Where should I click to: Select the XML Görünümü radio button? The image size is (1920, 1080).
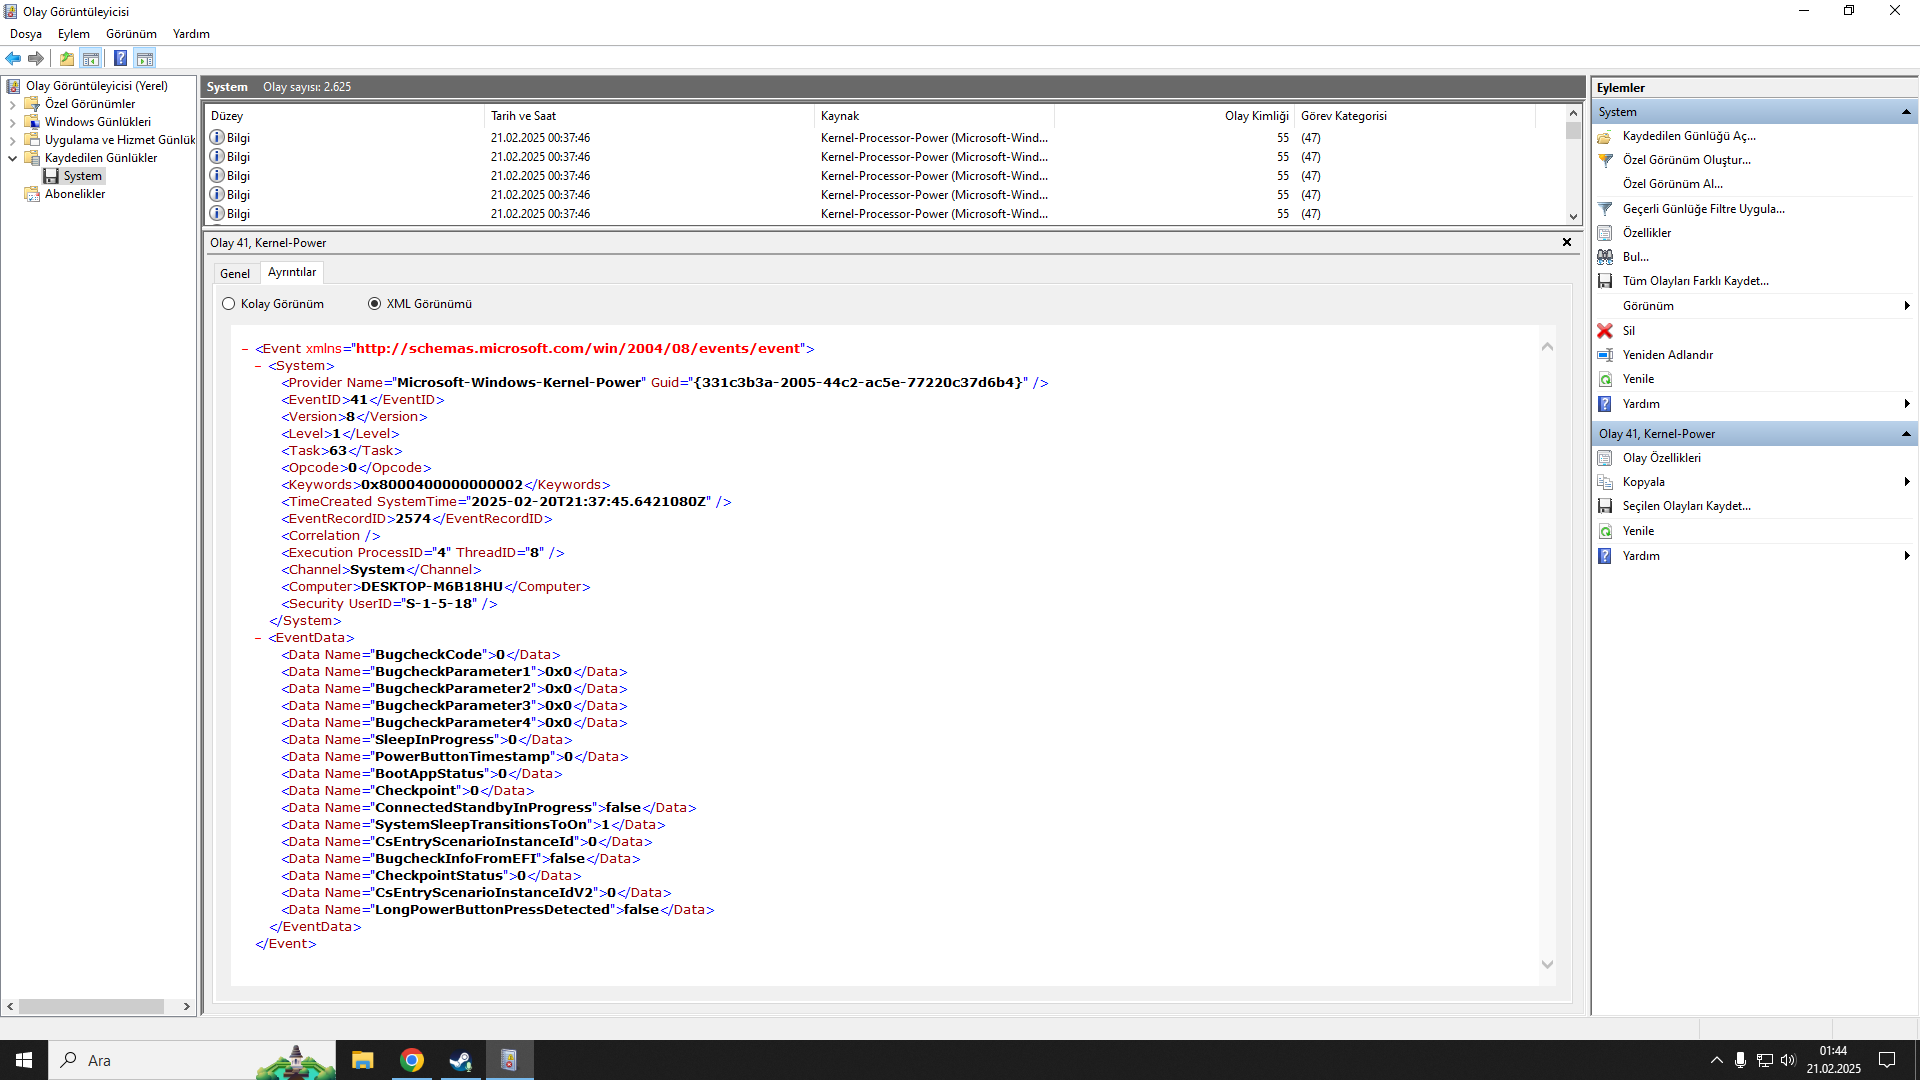pos(375,304)
